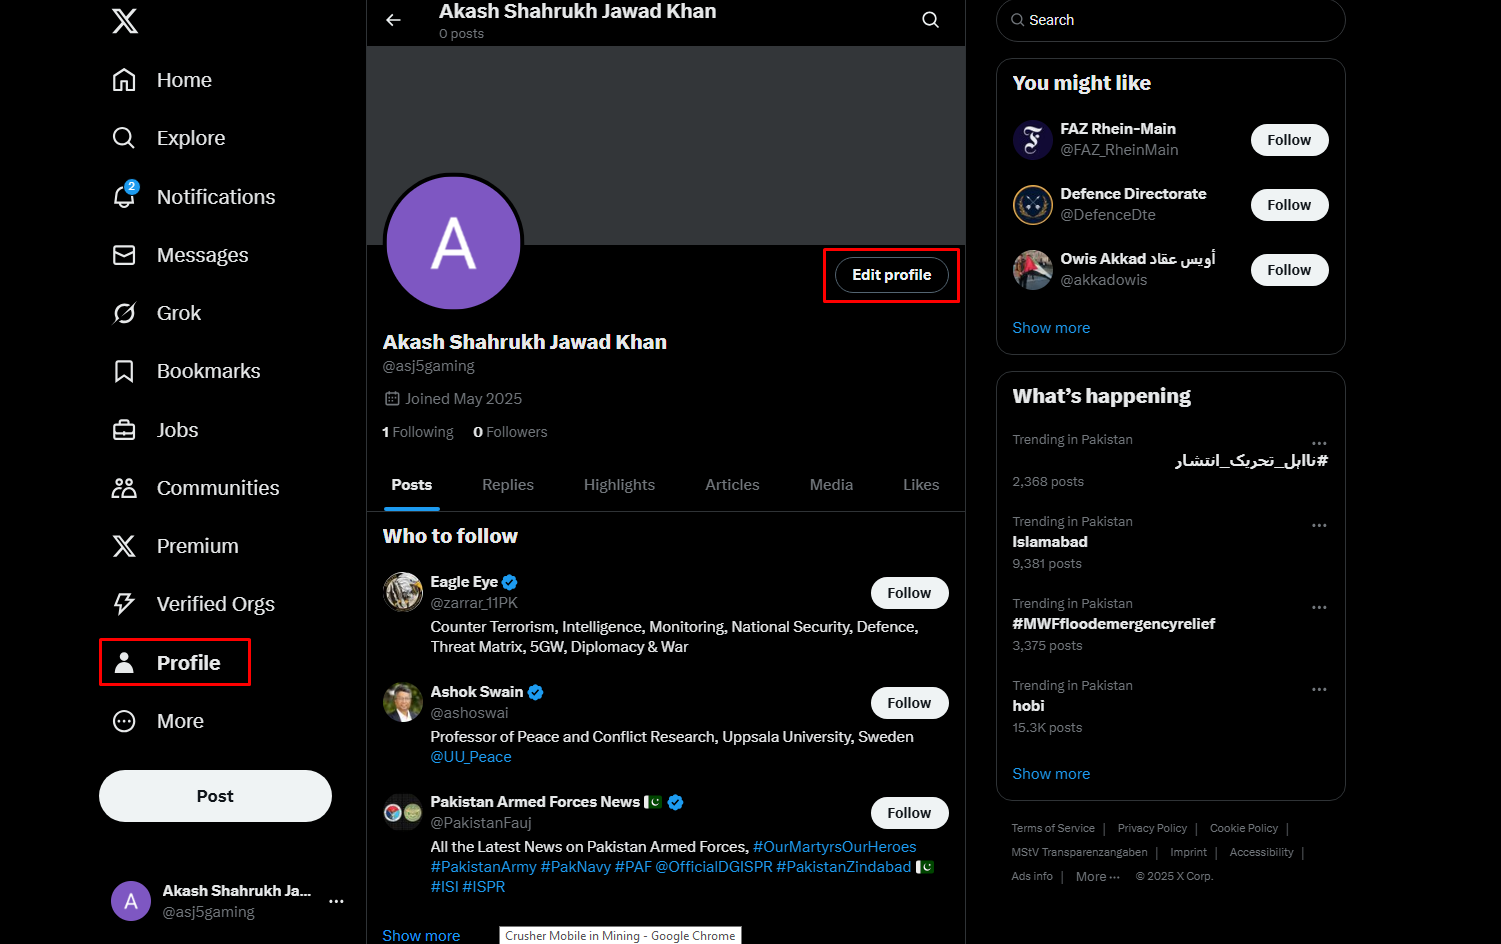Open the hobi trend three-dot menu
Screen dimensions: 1501x944
(1318, 689)
